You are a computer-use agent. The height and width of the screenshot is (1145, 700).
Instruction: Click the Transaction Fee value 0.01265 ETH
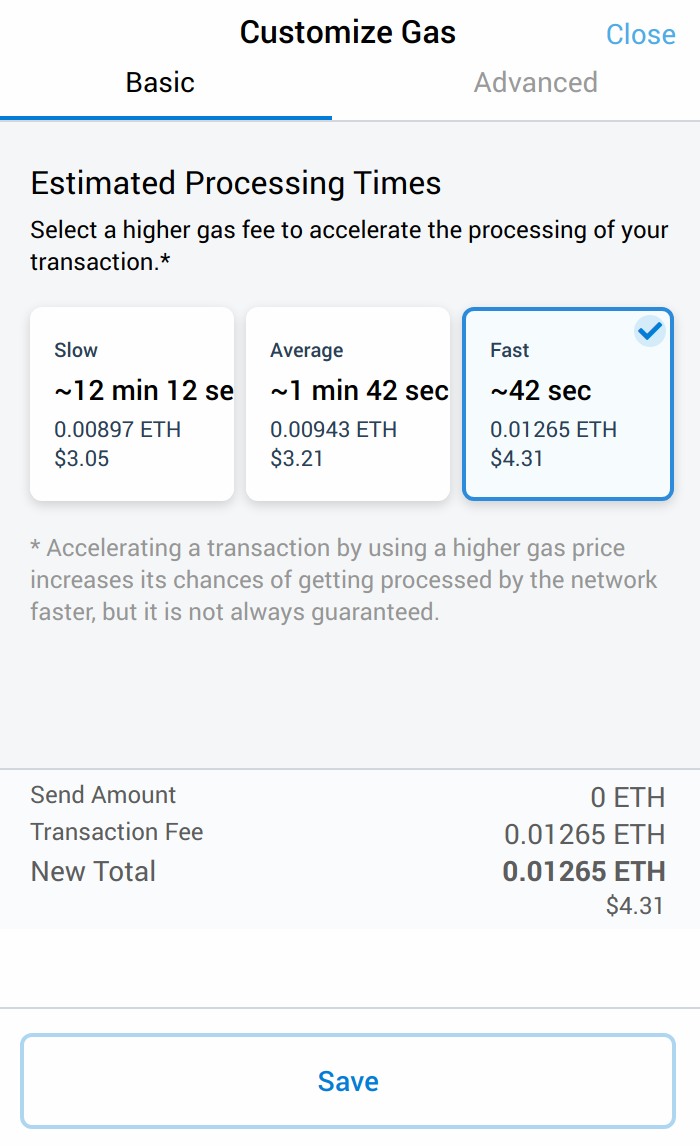(x=584, y=834)
